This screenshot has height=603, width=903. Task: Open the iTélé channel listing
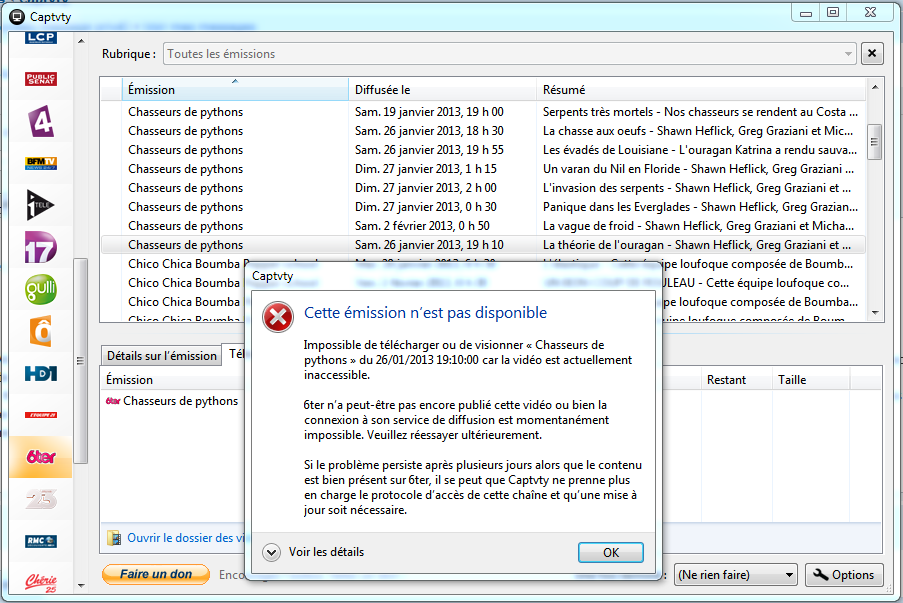tap(40, 205)
